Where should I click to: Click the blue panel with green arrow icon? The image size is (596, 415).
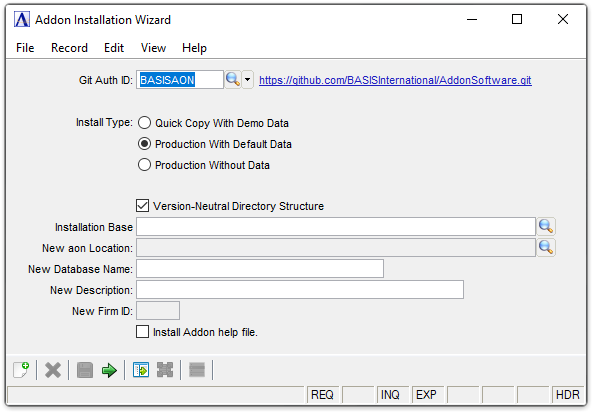point(141,370)
